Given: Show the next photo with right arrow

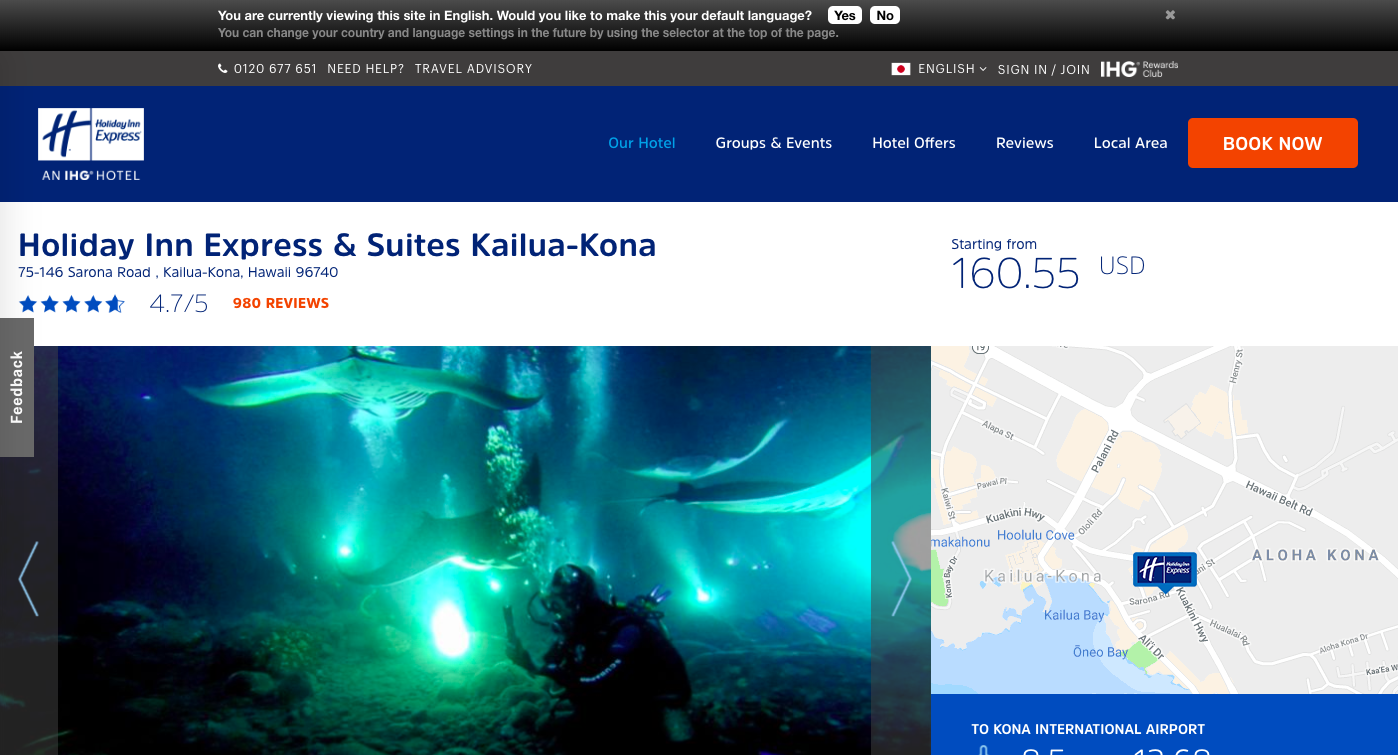Looking at the screenshot, I should coord(901,579).
